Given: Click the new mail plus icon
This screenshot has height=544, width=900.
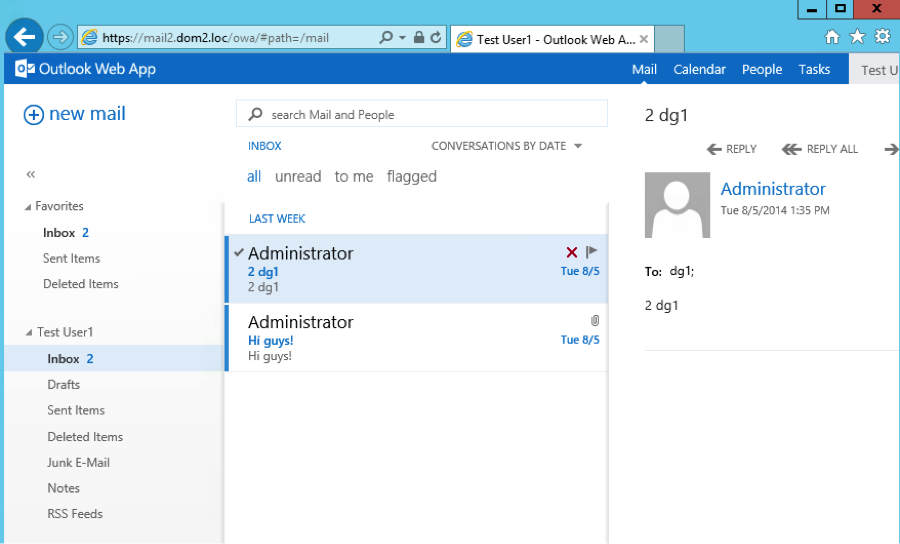Looking at the screenshot, I should click(34, 115).
